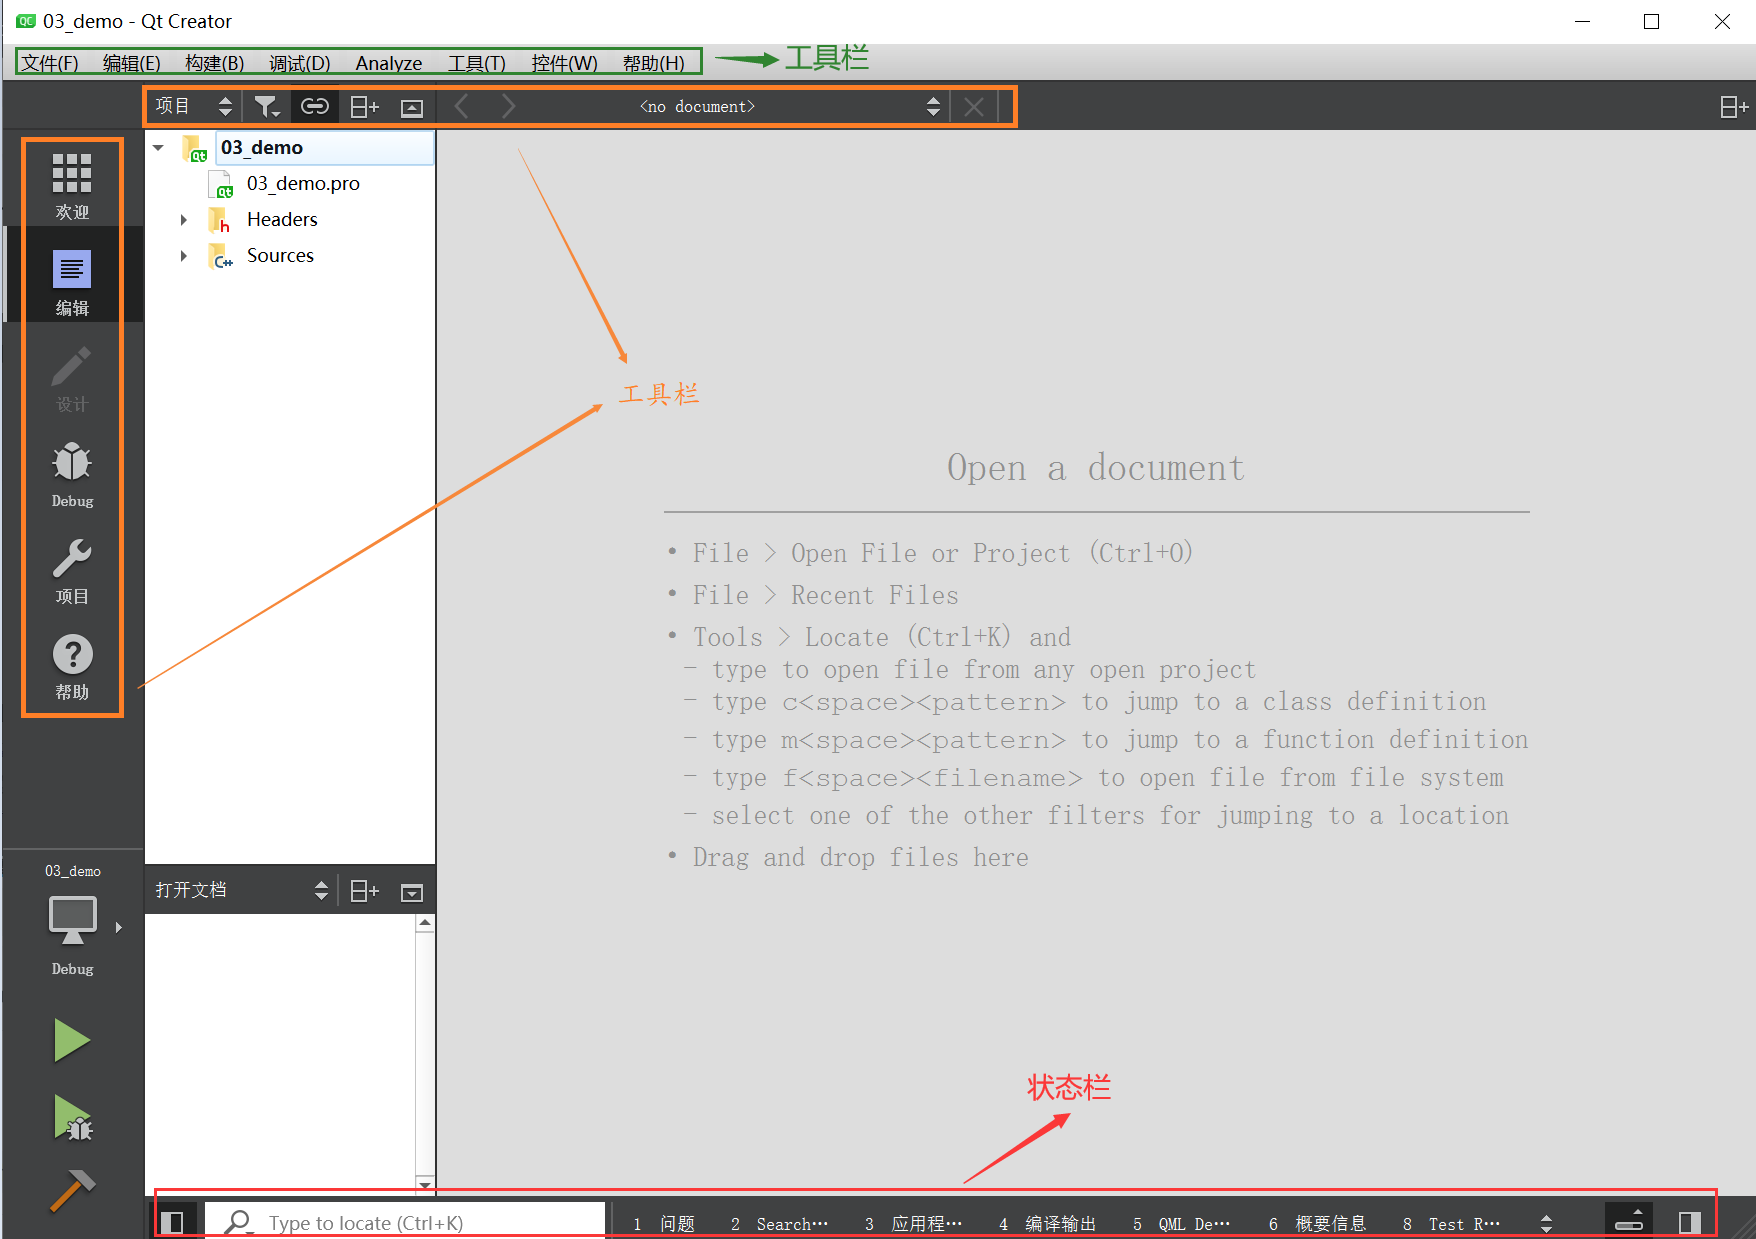The height and width of the screenshot is (1239, 1756).
Task: Split editor using top-right split icon
Action: 1734,107
